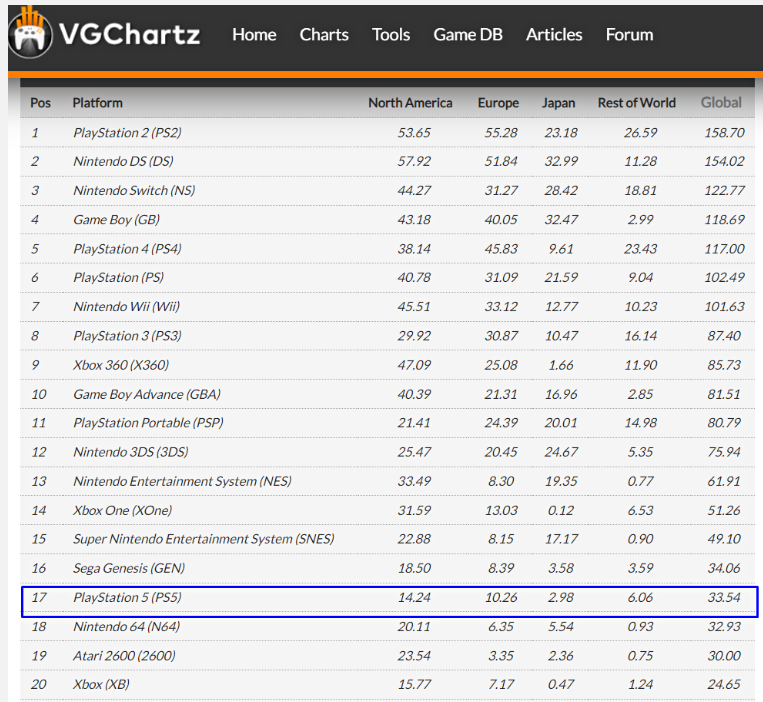Screen dimensions: 763x702
Task: Open the Home menu
Action: [254, 35]
